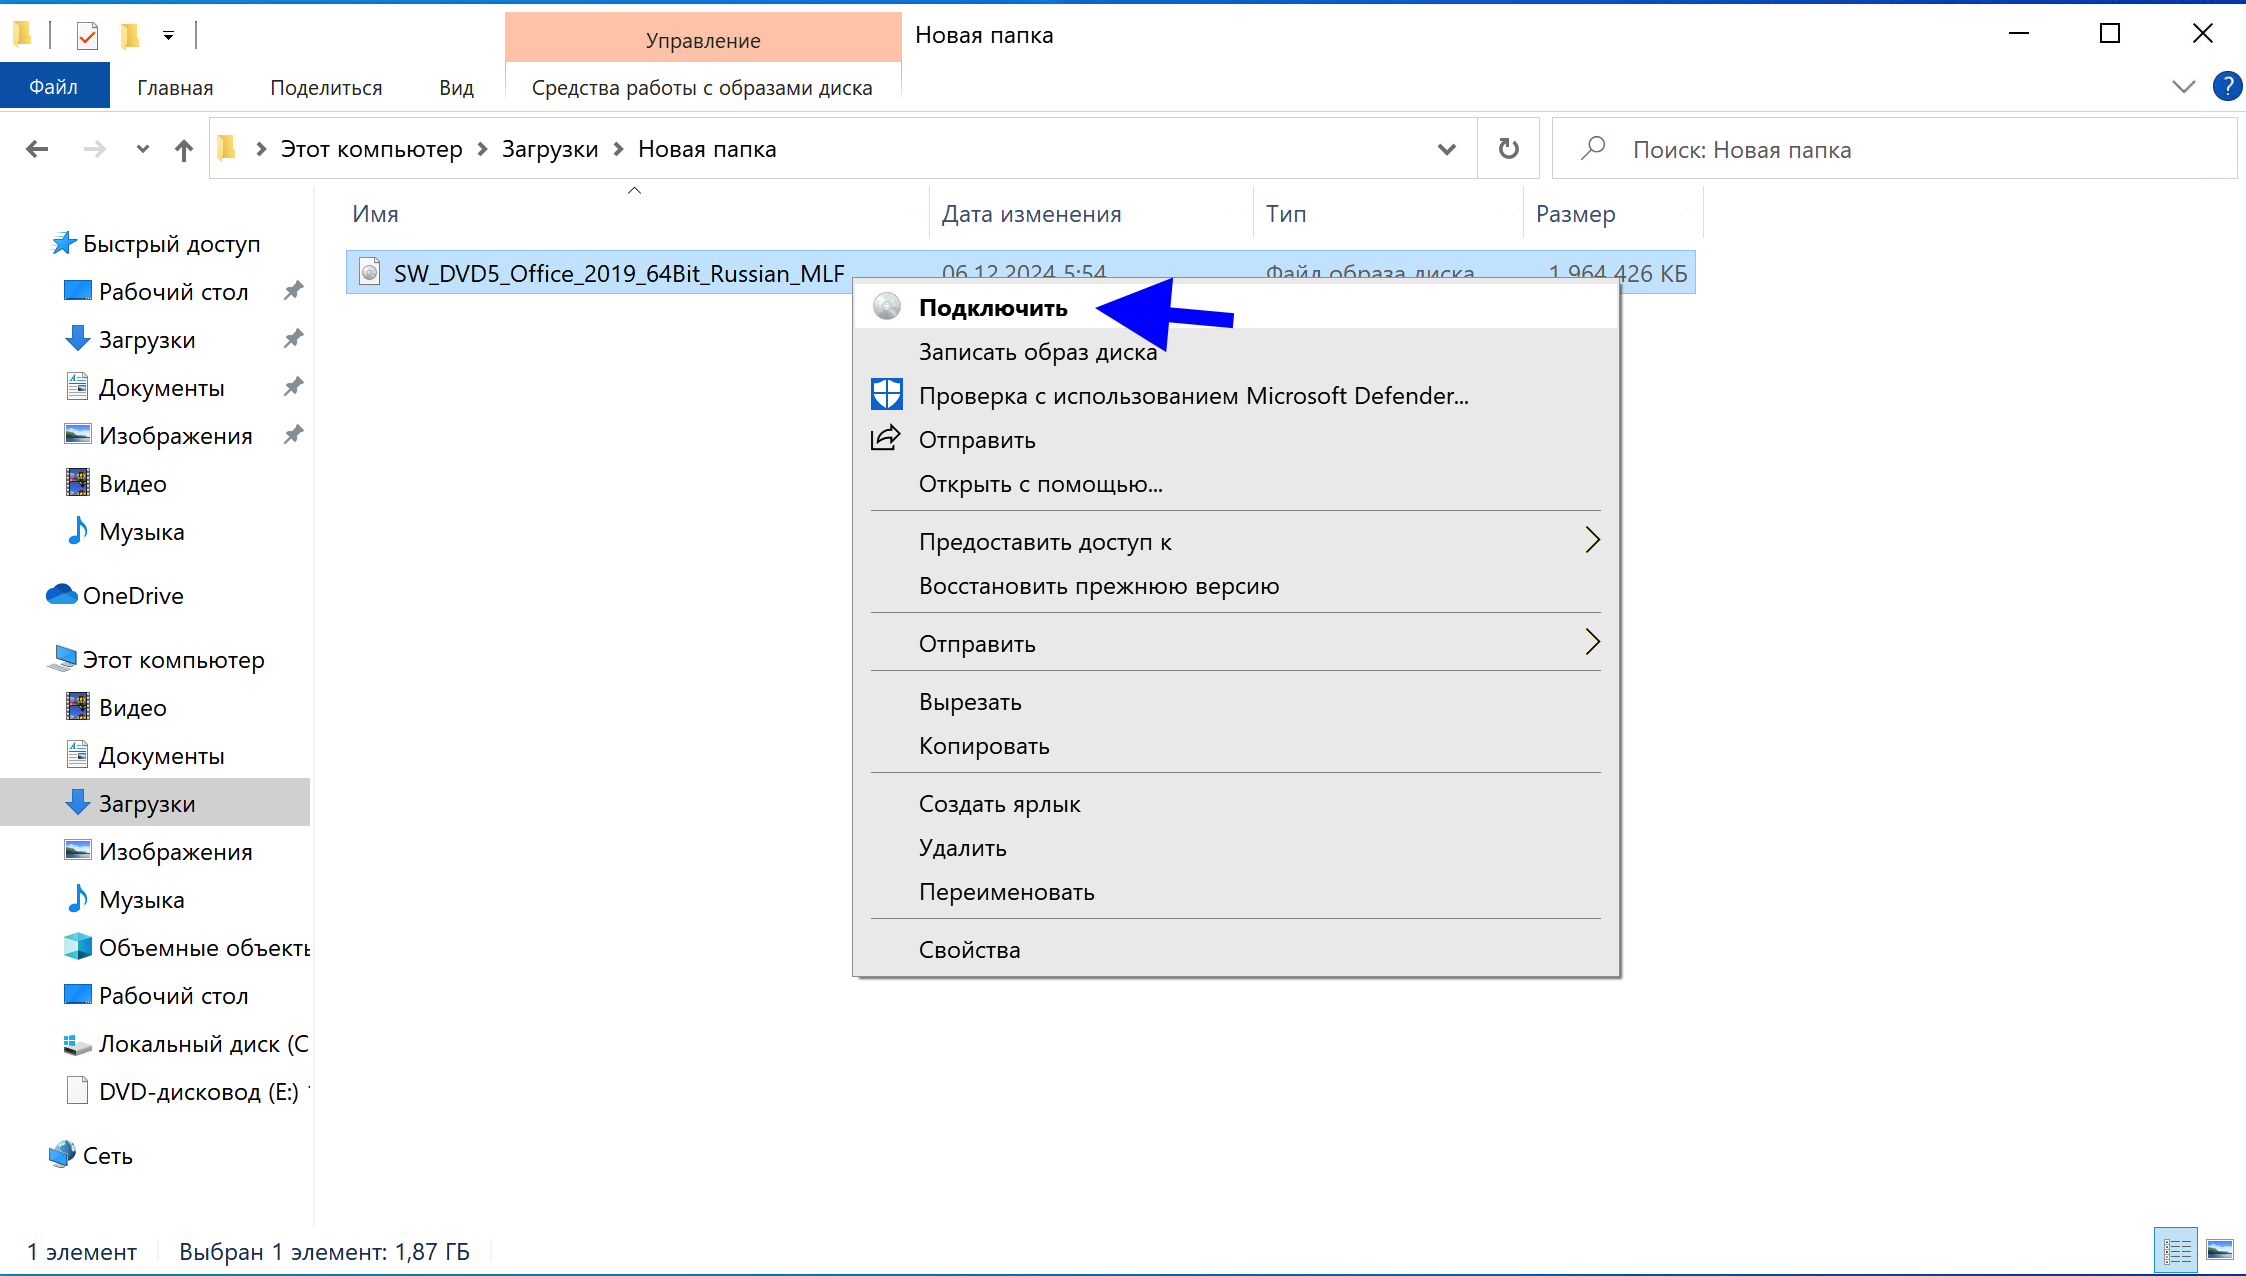Expand the address bar history dropdown
2246x1276 pixels.
coord(1446,149)
